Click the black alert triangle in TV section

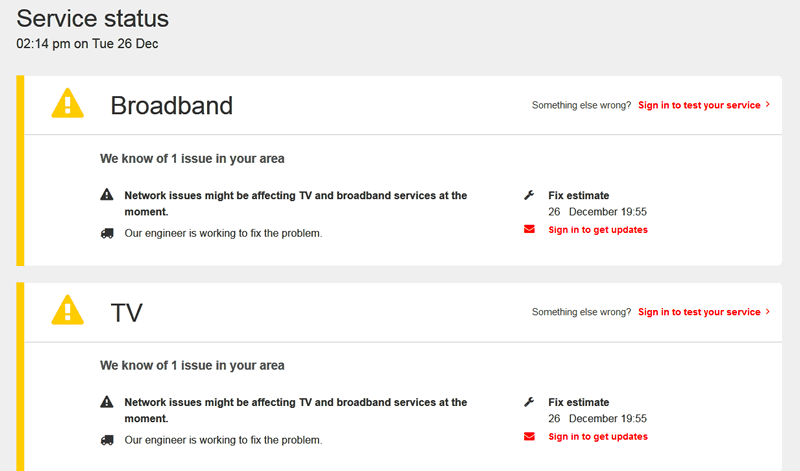click(x=107, y=403)
